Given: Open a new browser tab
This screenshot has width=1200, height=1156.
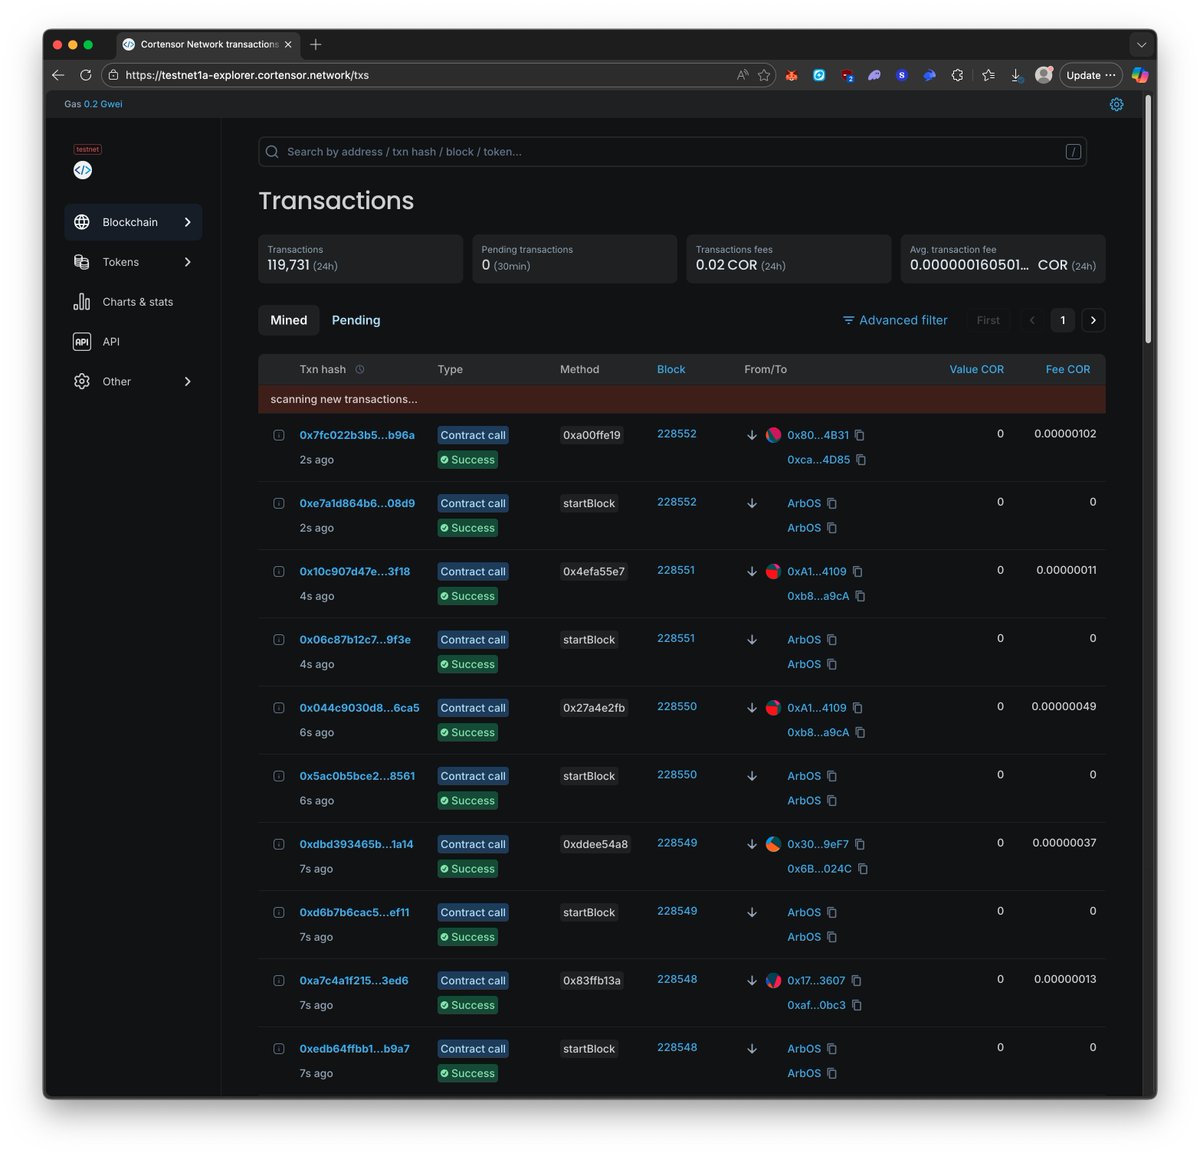Looking at the screenshot, I should (316, 44).
